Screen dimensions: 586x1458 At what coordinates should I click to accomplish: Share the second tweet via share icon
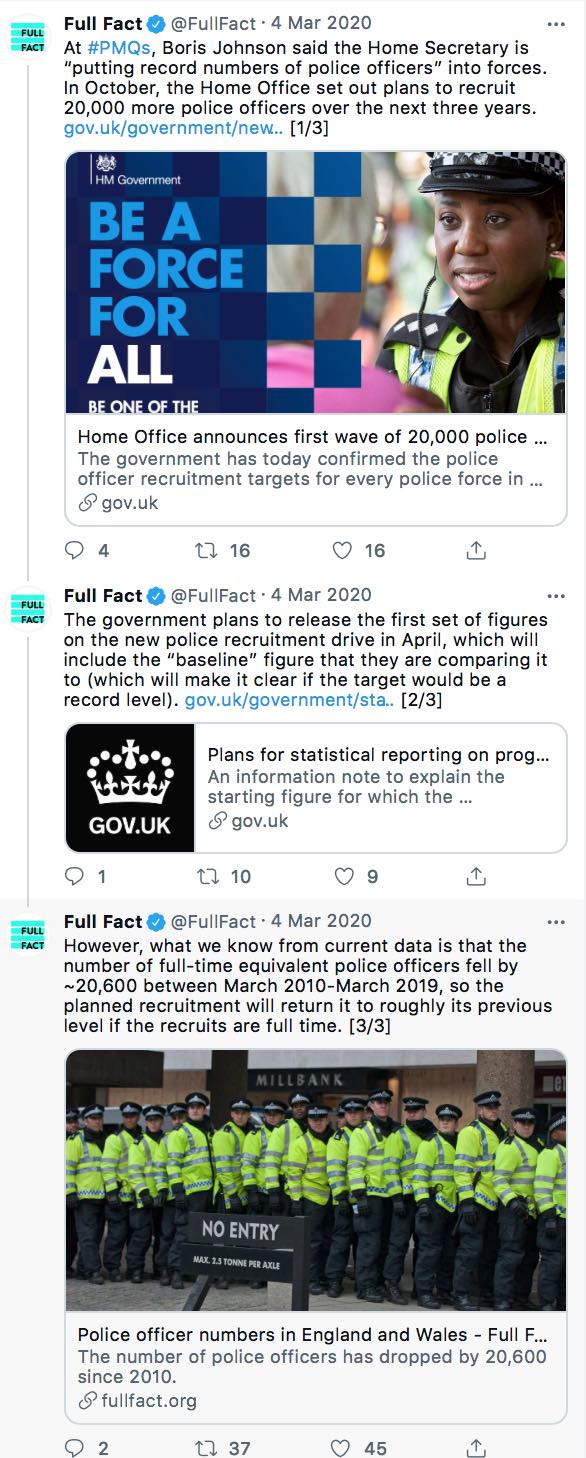477,876
